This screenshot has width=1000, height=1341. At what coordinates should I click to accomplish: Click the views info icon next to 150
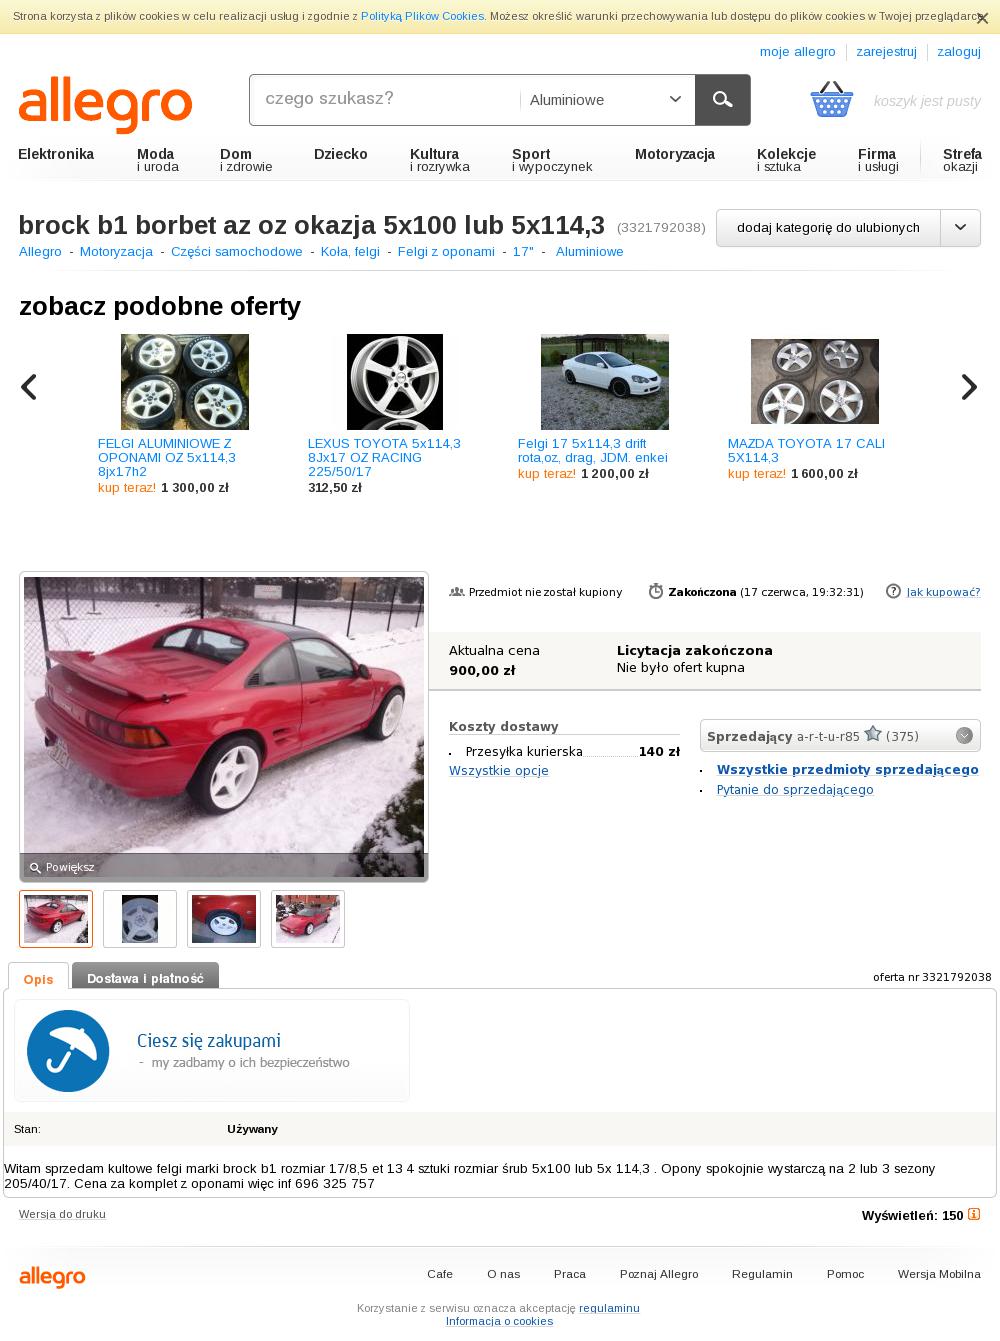(x=974, y=1215)
